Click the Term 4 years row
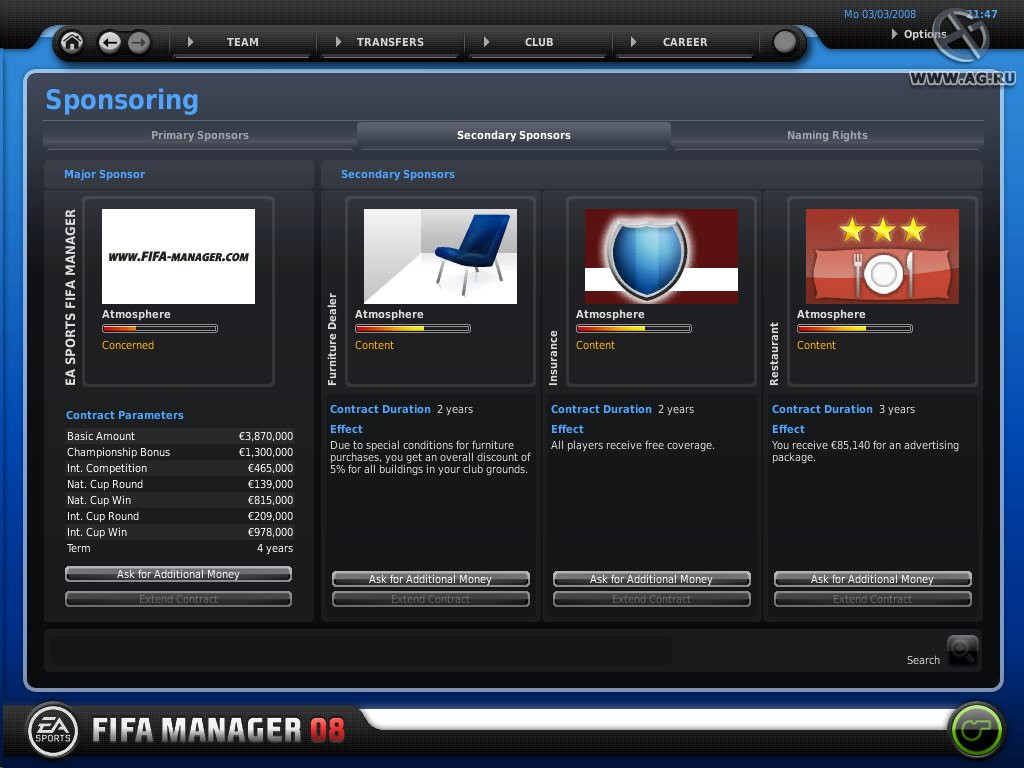 [x=180, y=548]
